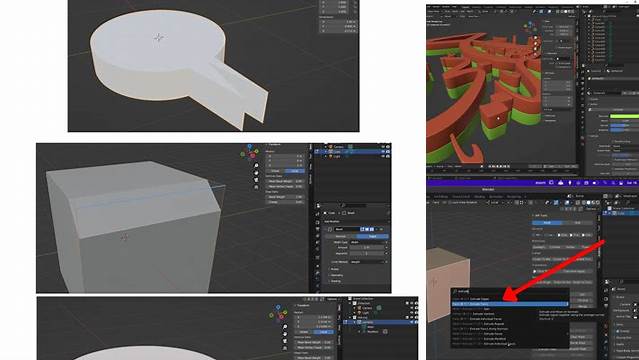
Task: Click the zoom magnifier icon in cube viewport
Action: [x=256, y=166]
